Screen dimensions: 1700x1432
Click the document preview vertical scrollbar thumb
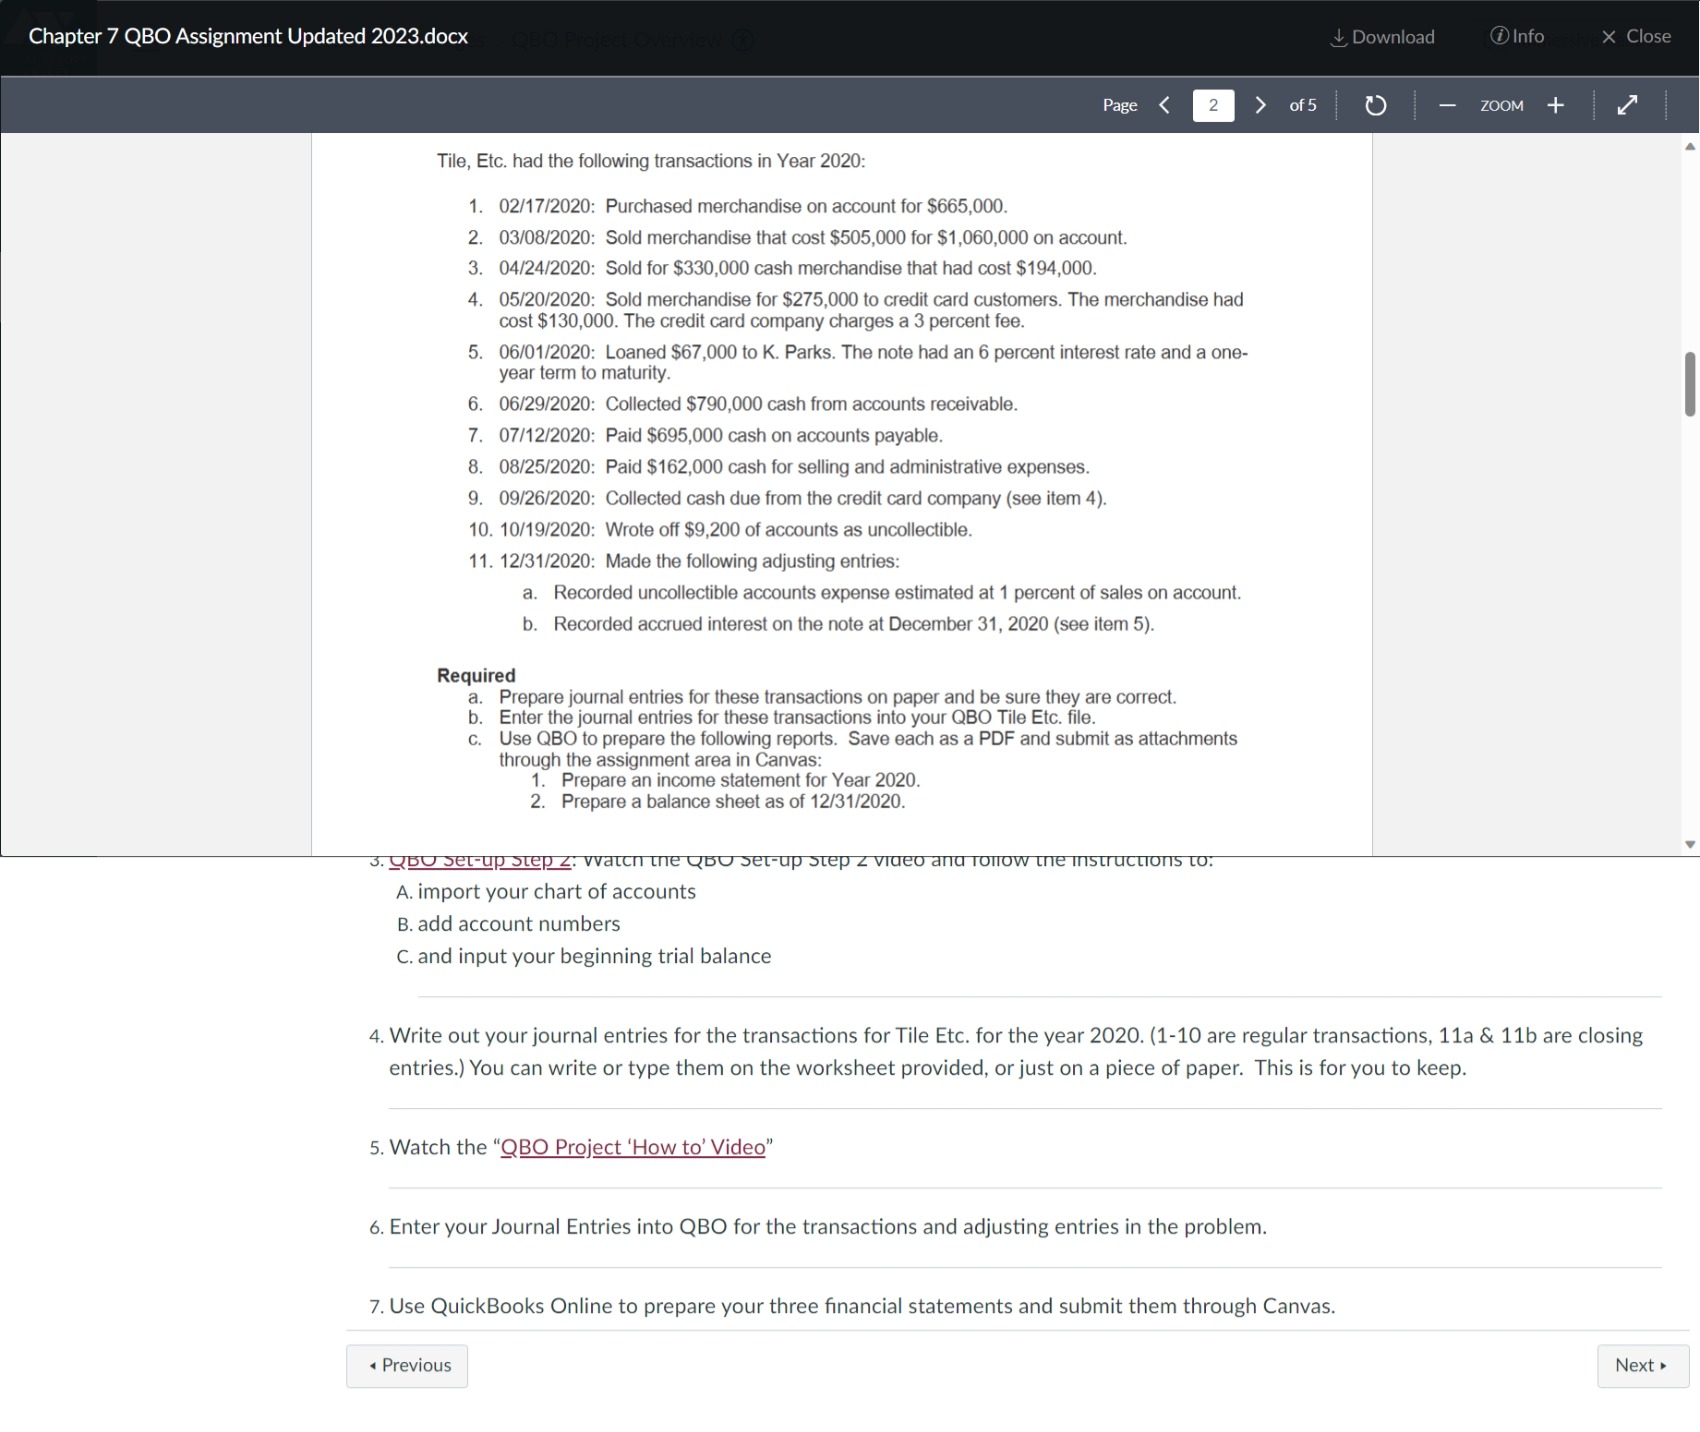[1690, 384]
